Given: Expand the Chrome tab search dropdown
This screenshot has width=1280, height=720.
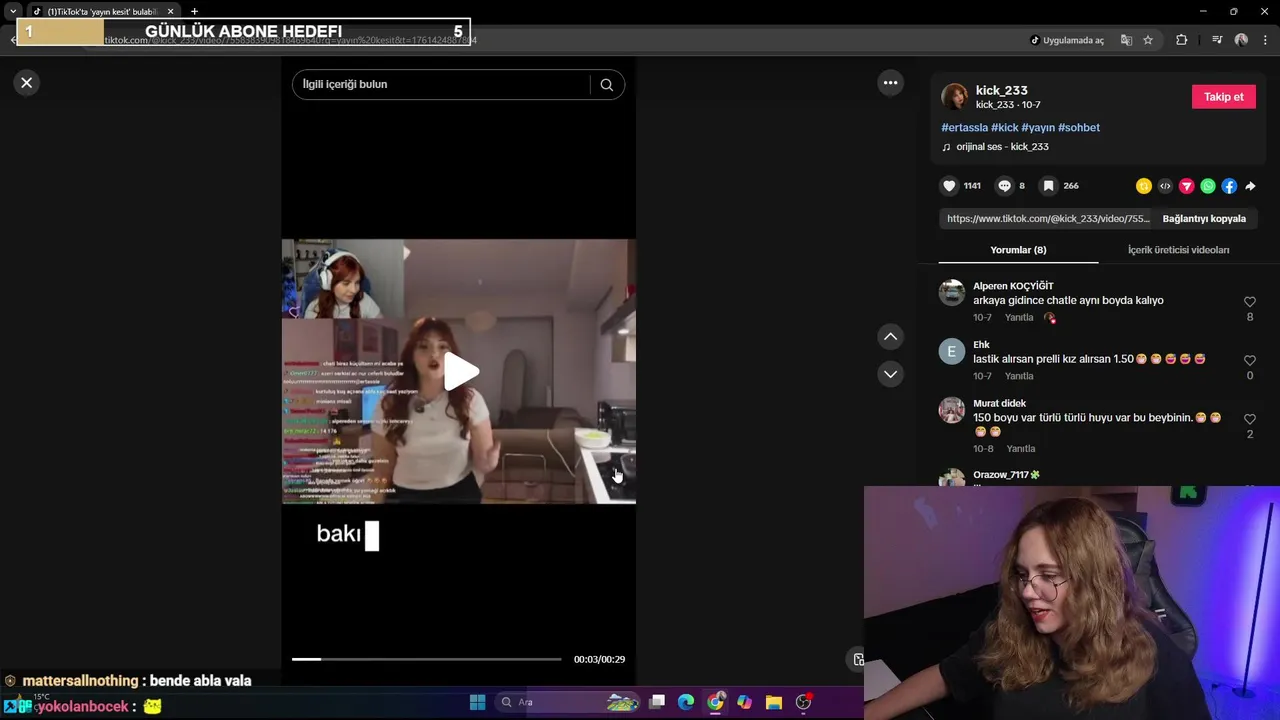Looking at the screenshot, I should [x=13, y=12].
